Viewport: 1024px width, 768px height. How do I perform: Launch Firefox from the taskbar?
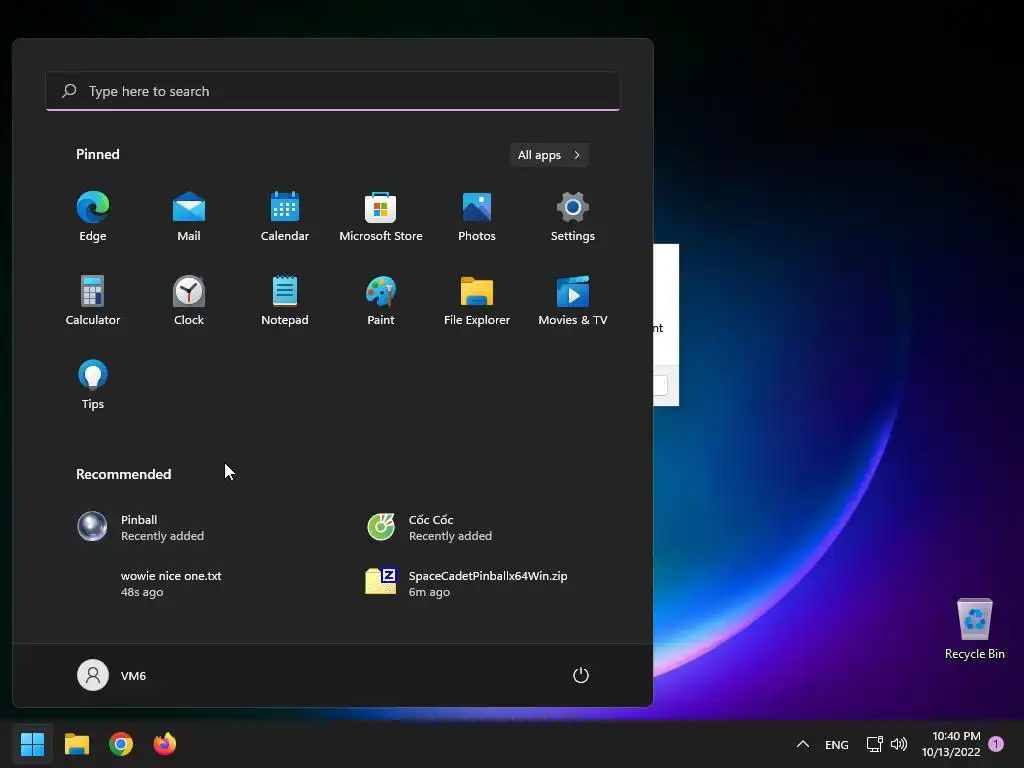point(165,744)
